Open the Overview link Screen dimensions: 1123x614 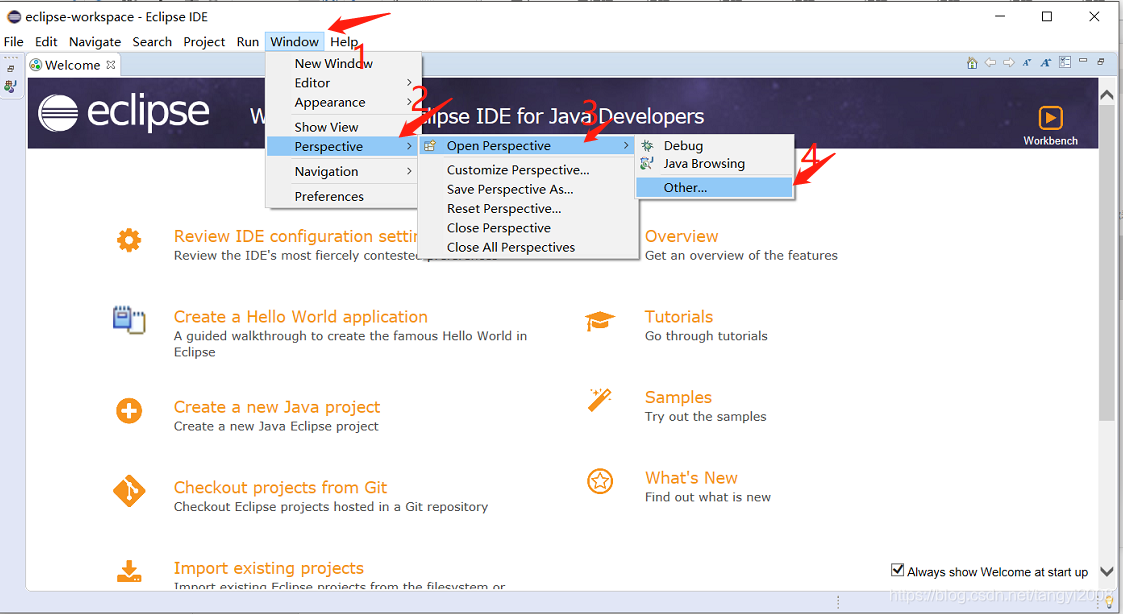coord(681,236)
